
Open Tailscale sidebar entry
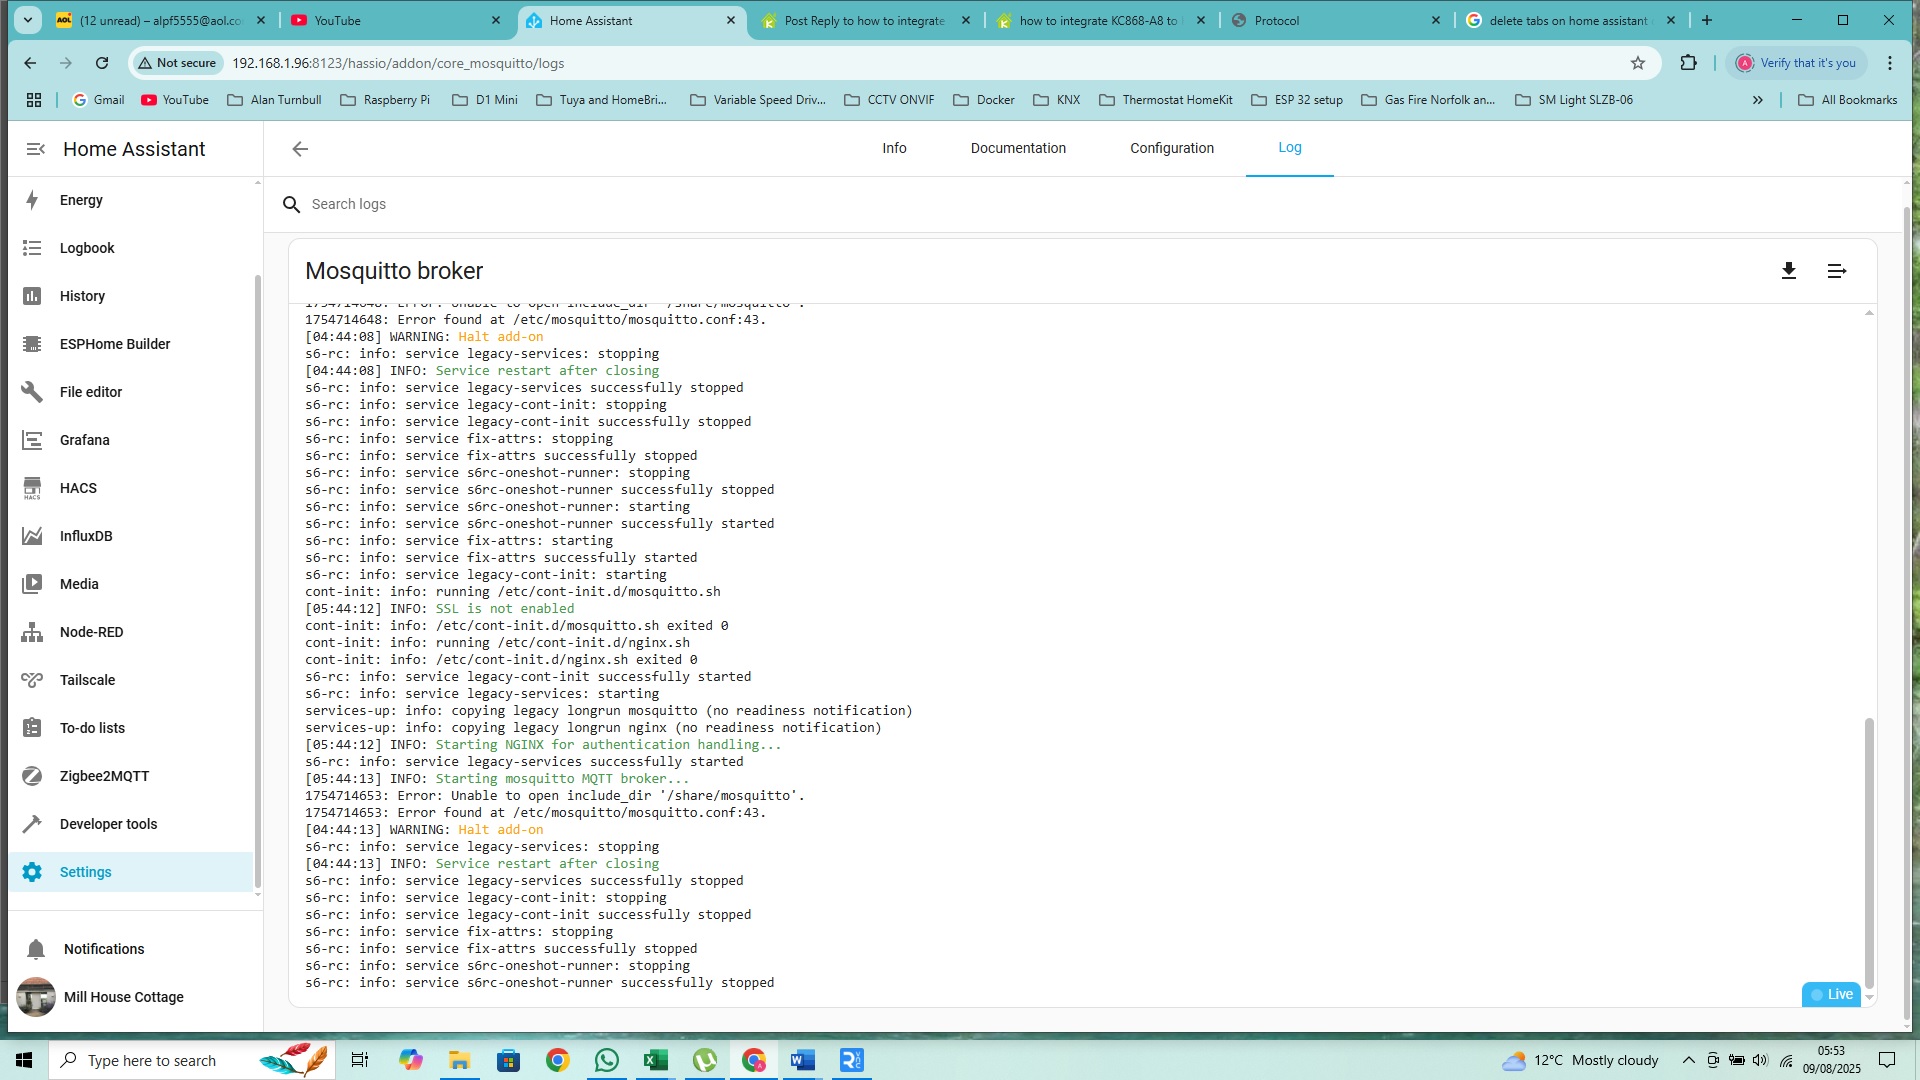87,680
